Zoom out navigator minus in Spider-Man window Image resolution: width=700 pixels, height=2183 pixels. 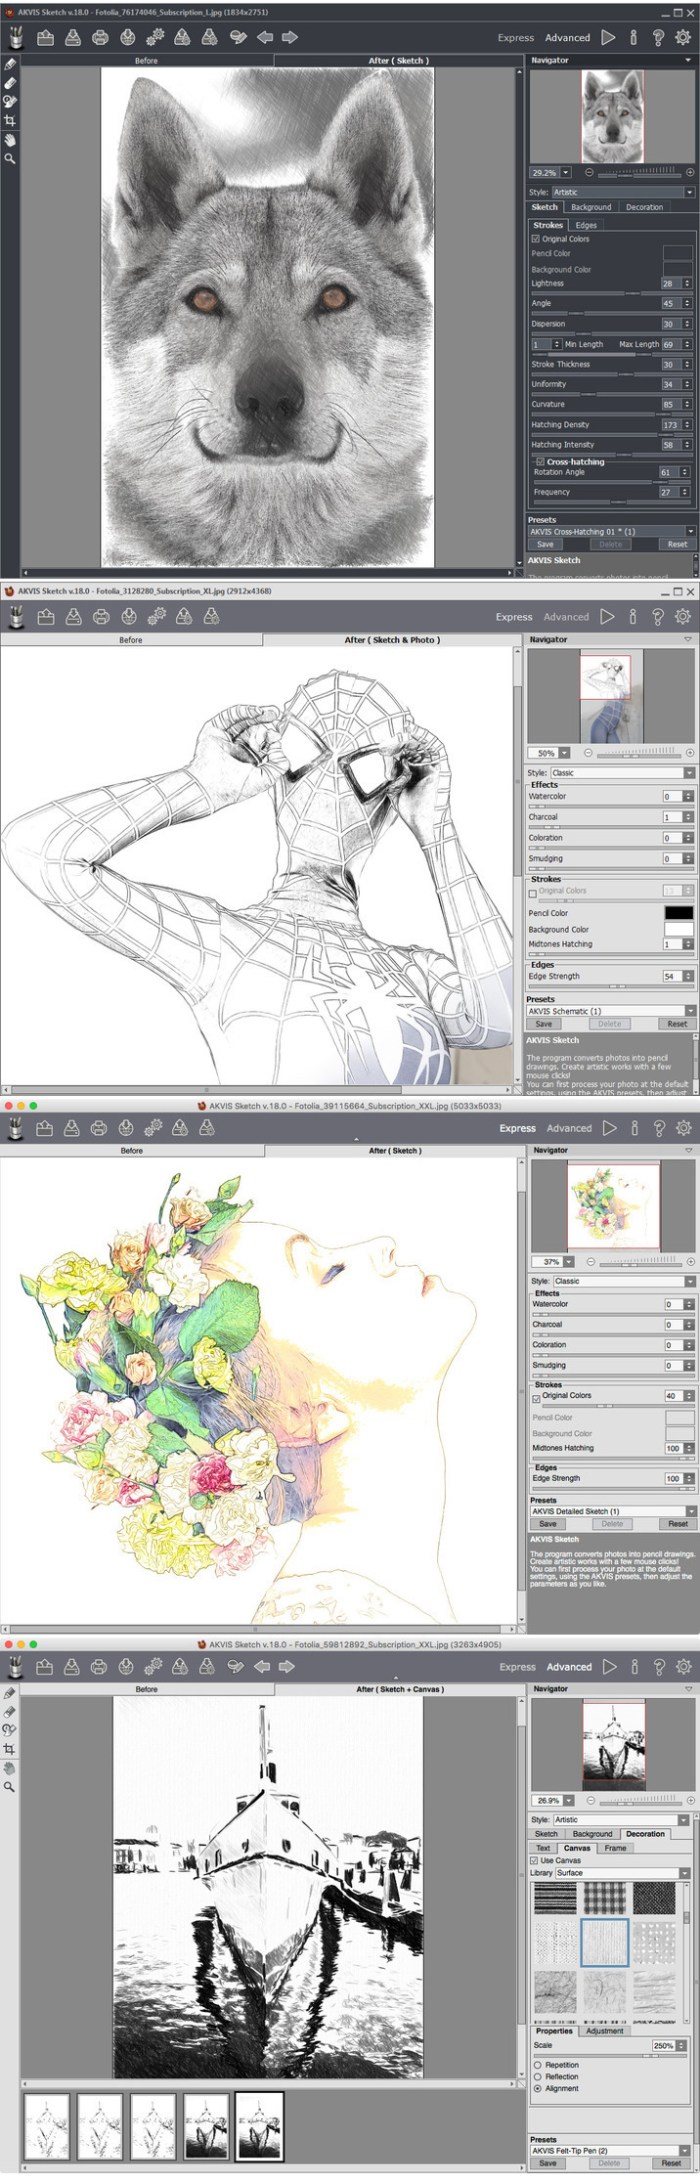[588, 752]
